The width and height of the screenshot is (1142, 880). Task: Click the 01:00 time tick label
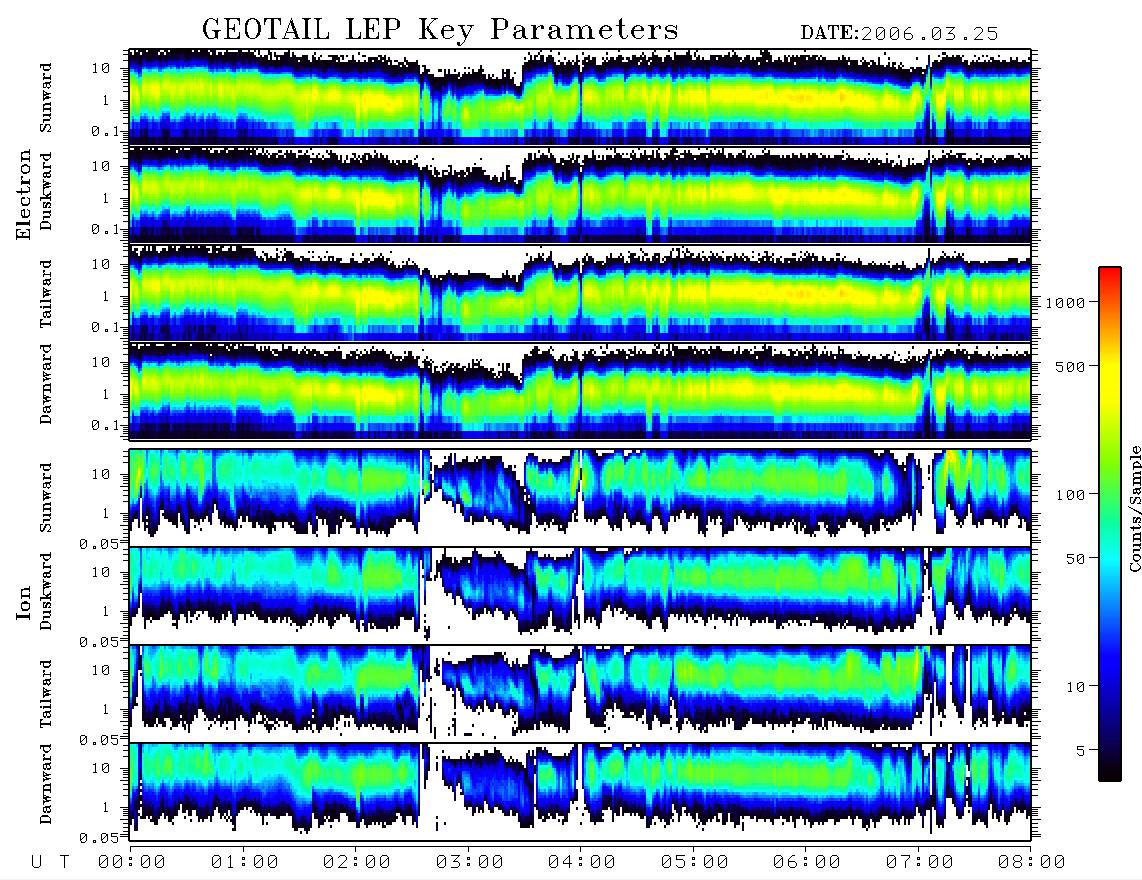point(245,862)
